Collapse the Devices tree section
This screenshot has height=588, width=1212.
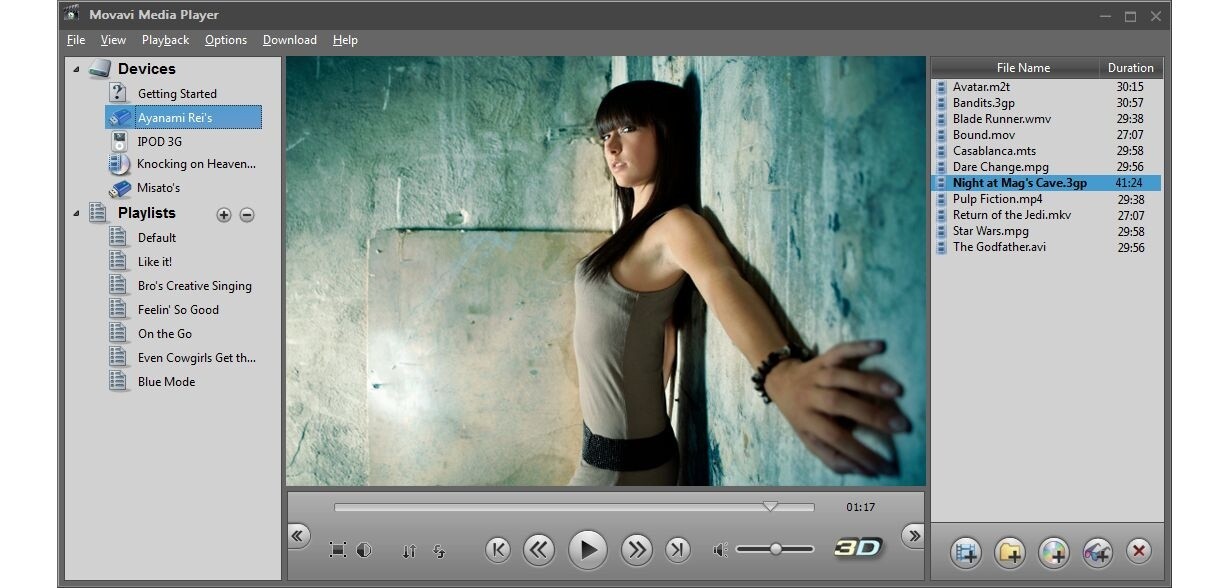pyautogui.click(x=73, y=69)
